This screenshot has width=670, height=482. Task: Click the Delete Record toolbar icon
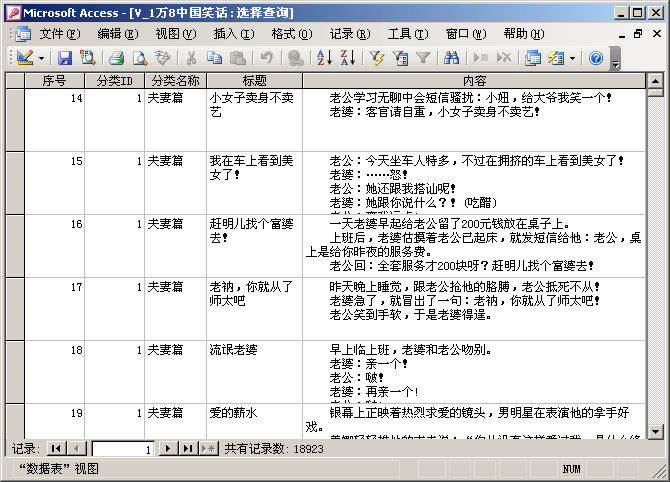(x=504, y=58)
